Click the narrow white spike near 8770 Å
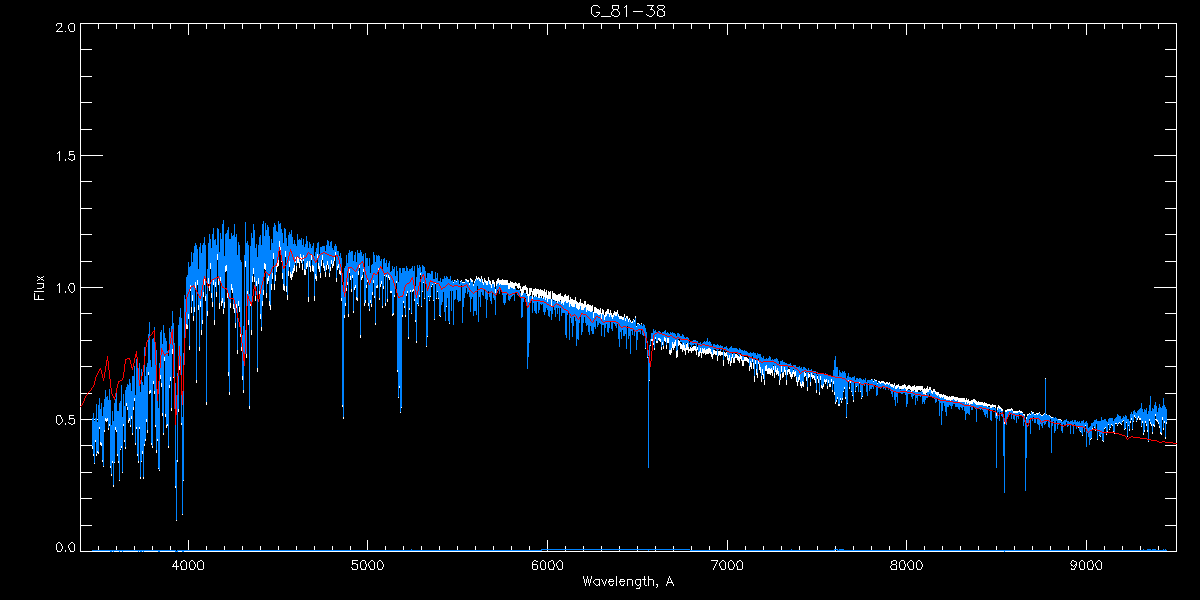This screenshot has height=600, width=1200. click(x=1045, y=381)
